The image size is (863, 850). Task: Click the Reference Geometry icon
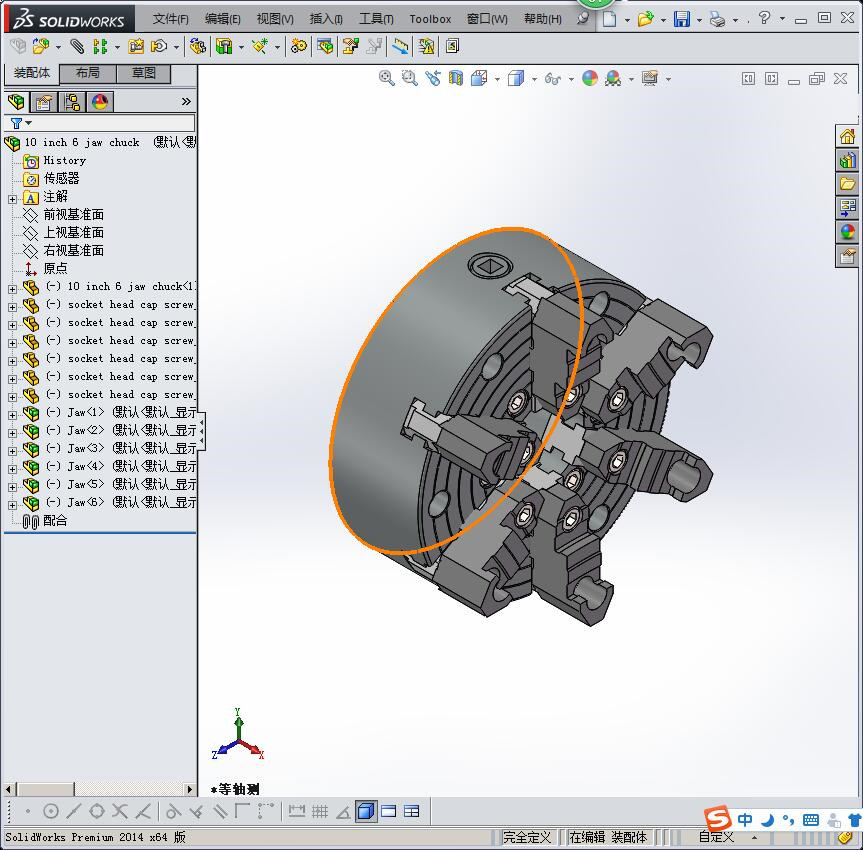tap(260, 46)
